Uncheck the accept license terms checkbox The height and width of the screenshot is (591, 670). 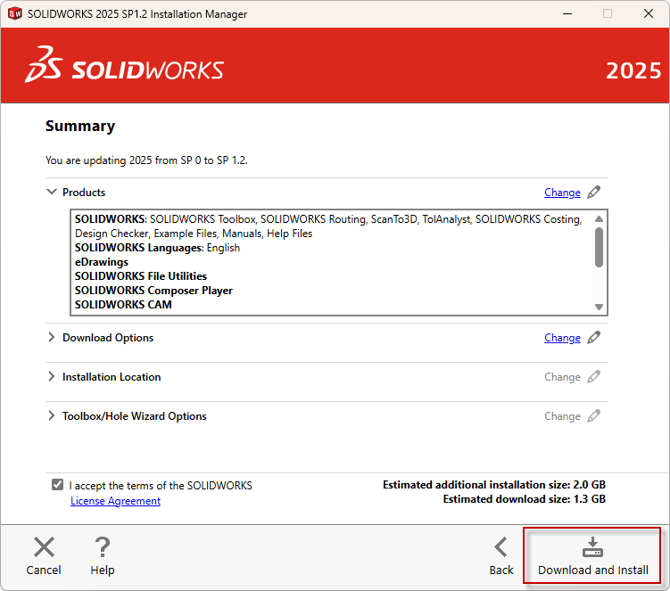[57, 485]
